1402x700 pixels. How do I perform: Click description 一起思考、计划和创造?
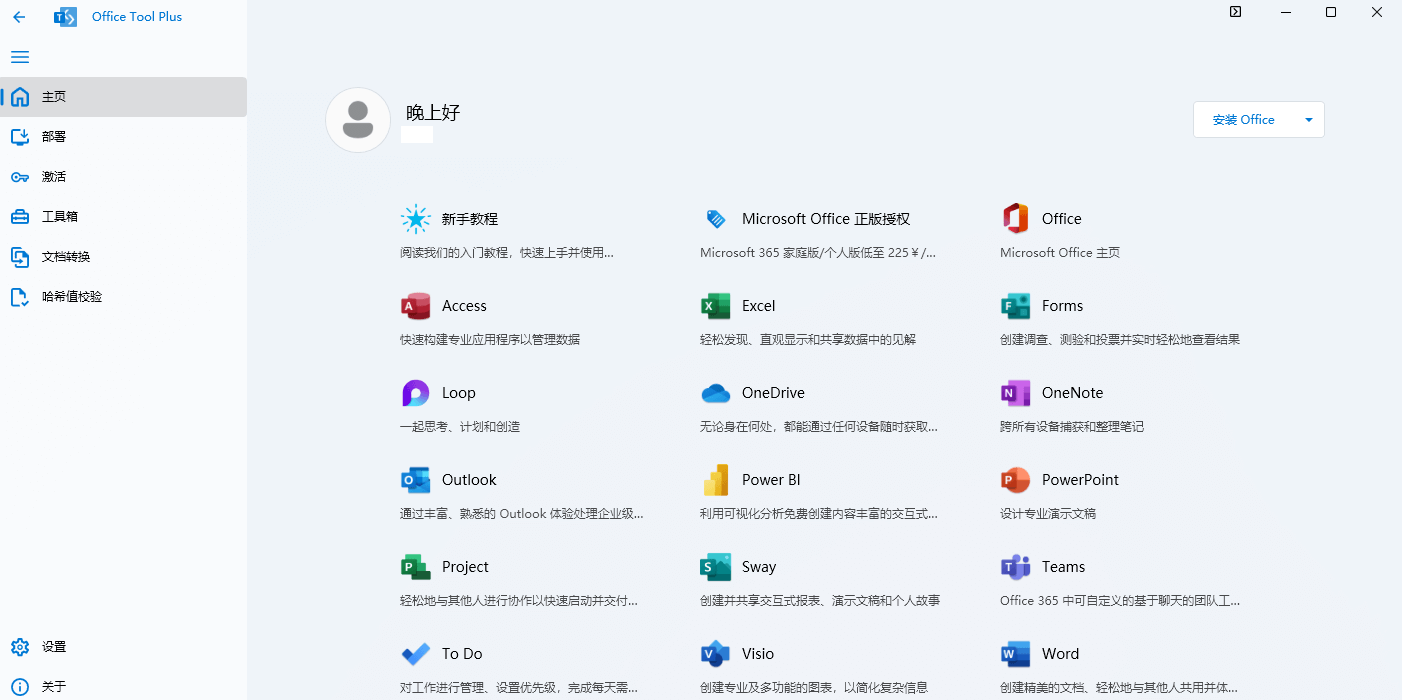(x=460, y=427)
